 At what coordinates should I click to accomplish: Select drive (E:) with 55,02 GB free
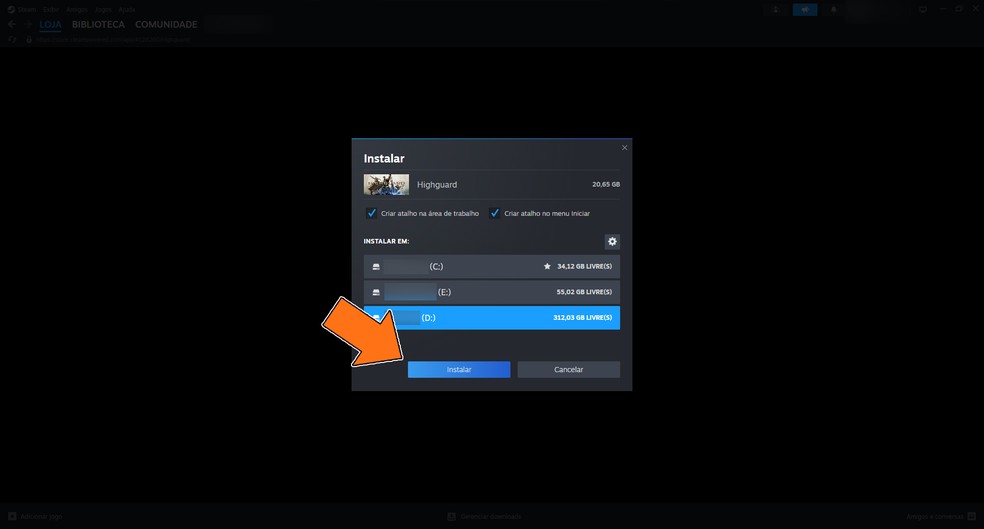pyautogui.click(x=492, y=292)
